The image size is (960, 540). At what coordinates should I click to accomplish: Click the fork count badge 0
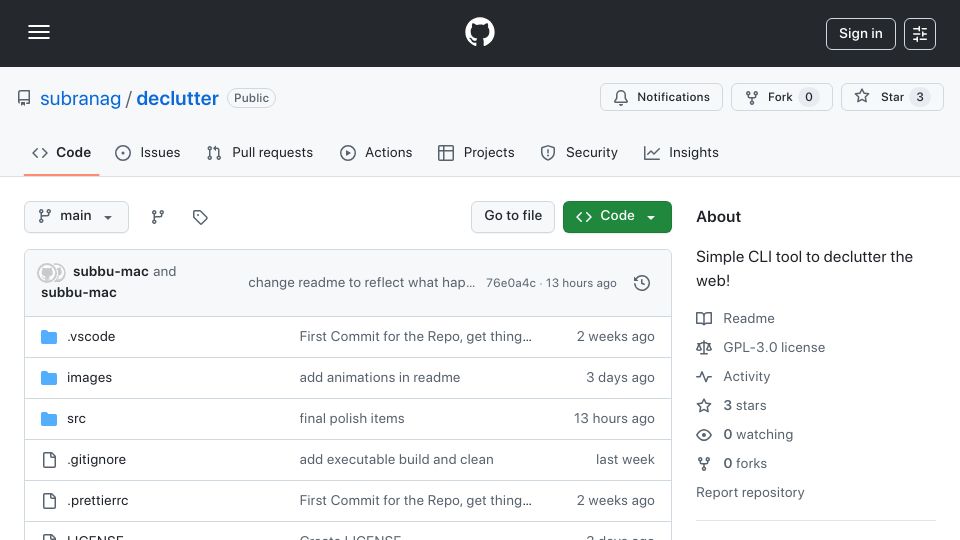809,97
